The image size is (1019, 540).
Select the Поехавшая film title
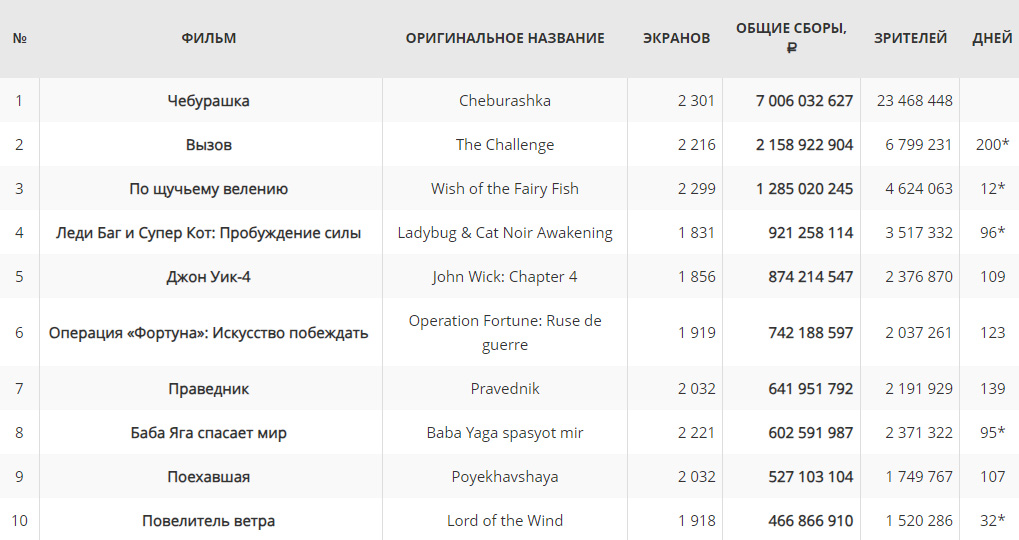click(208, 477)
